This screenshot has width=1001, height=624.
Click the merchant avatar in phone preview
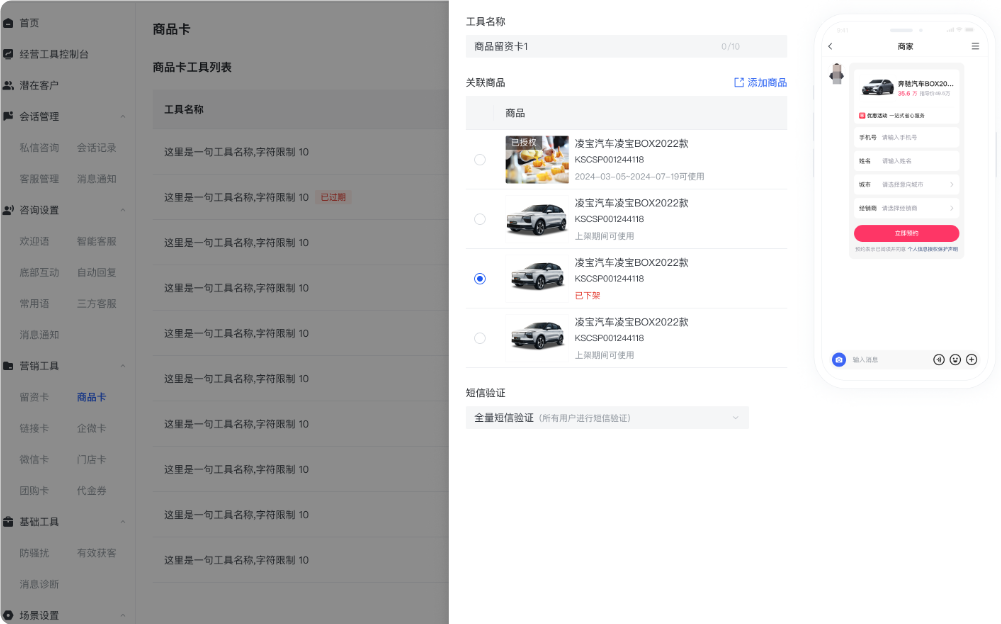pos(836,73)
